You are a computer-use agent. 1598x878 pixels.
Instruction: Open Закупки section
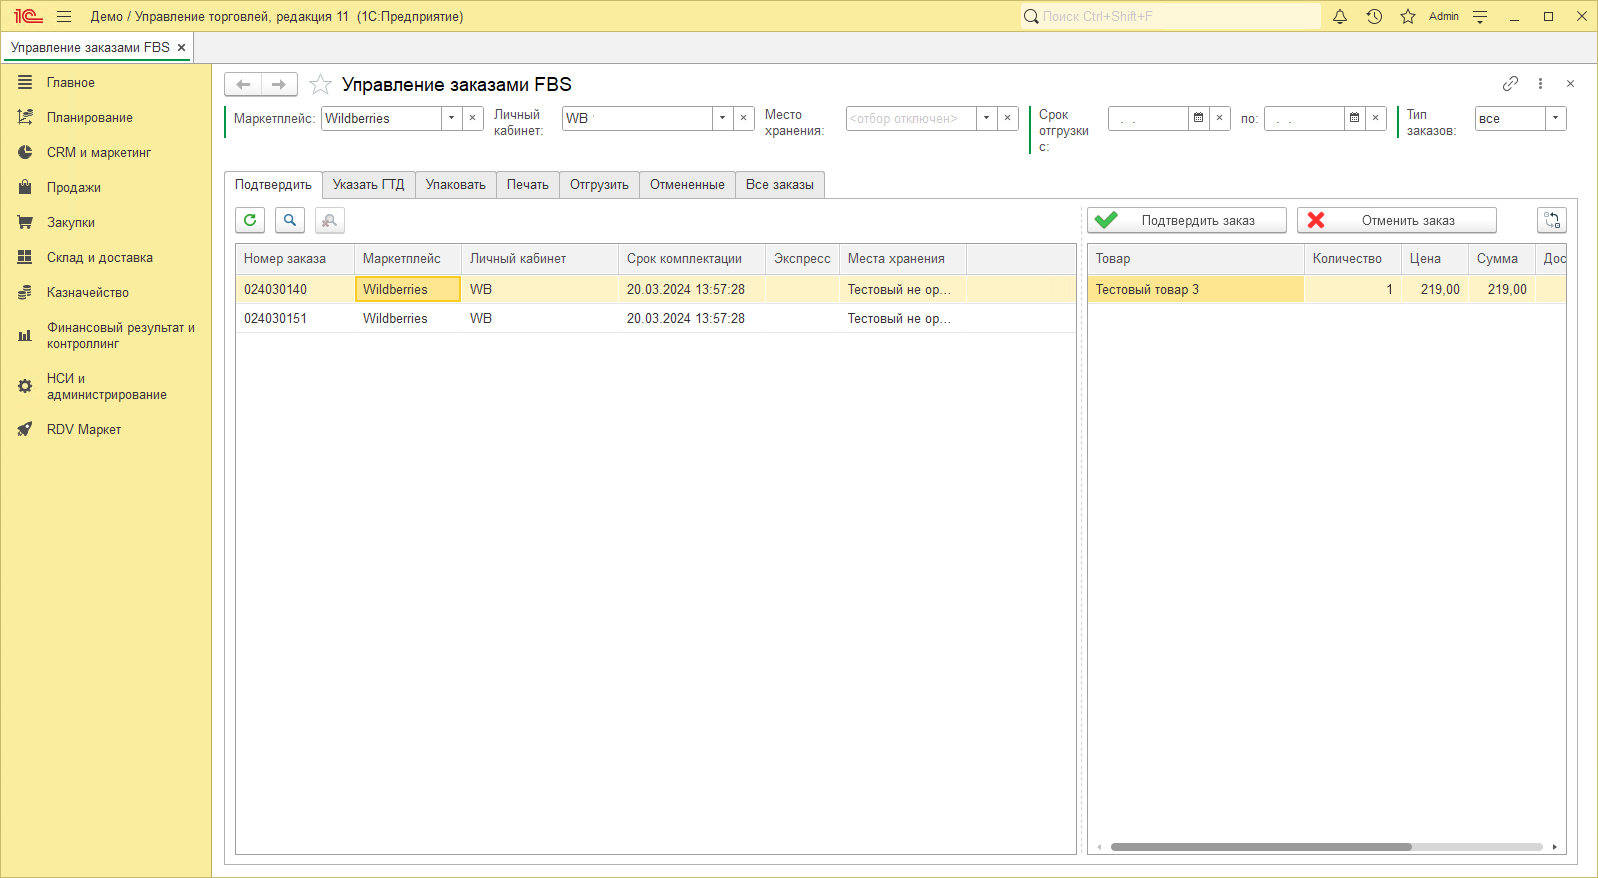(x=106, y=222)
